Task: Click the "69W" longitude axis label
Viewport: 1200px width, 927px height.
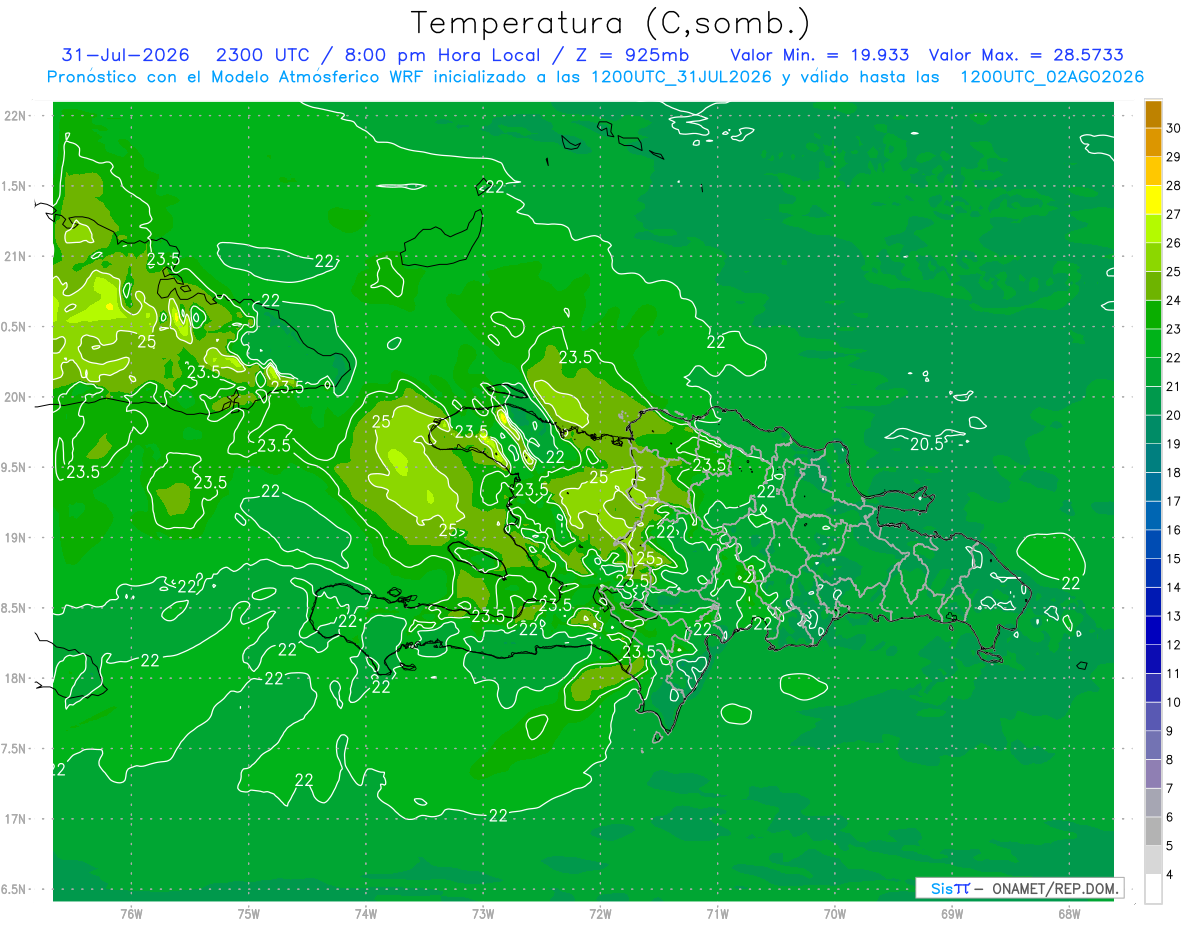Action: [x=952, y=914]
